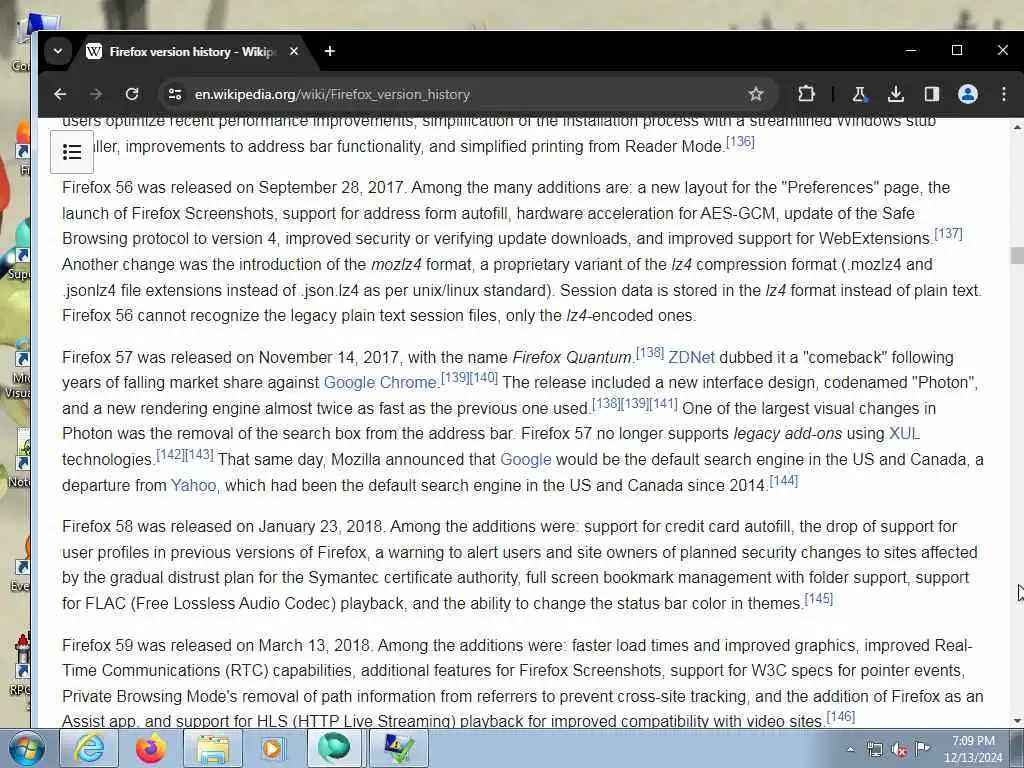1024x768 pixels.
Task: Expand the tab search dropdown
Action: coord(57,51)
